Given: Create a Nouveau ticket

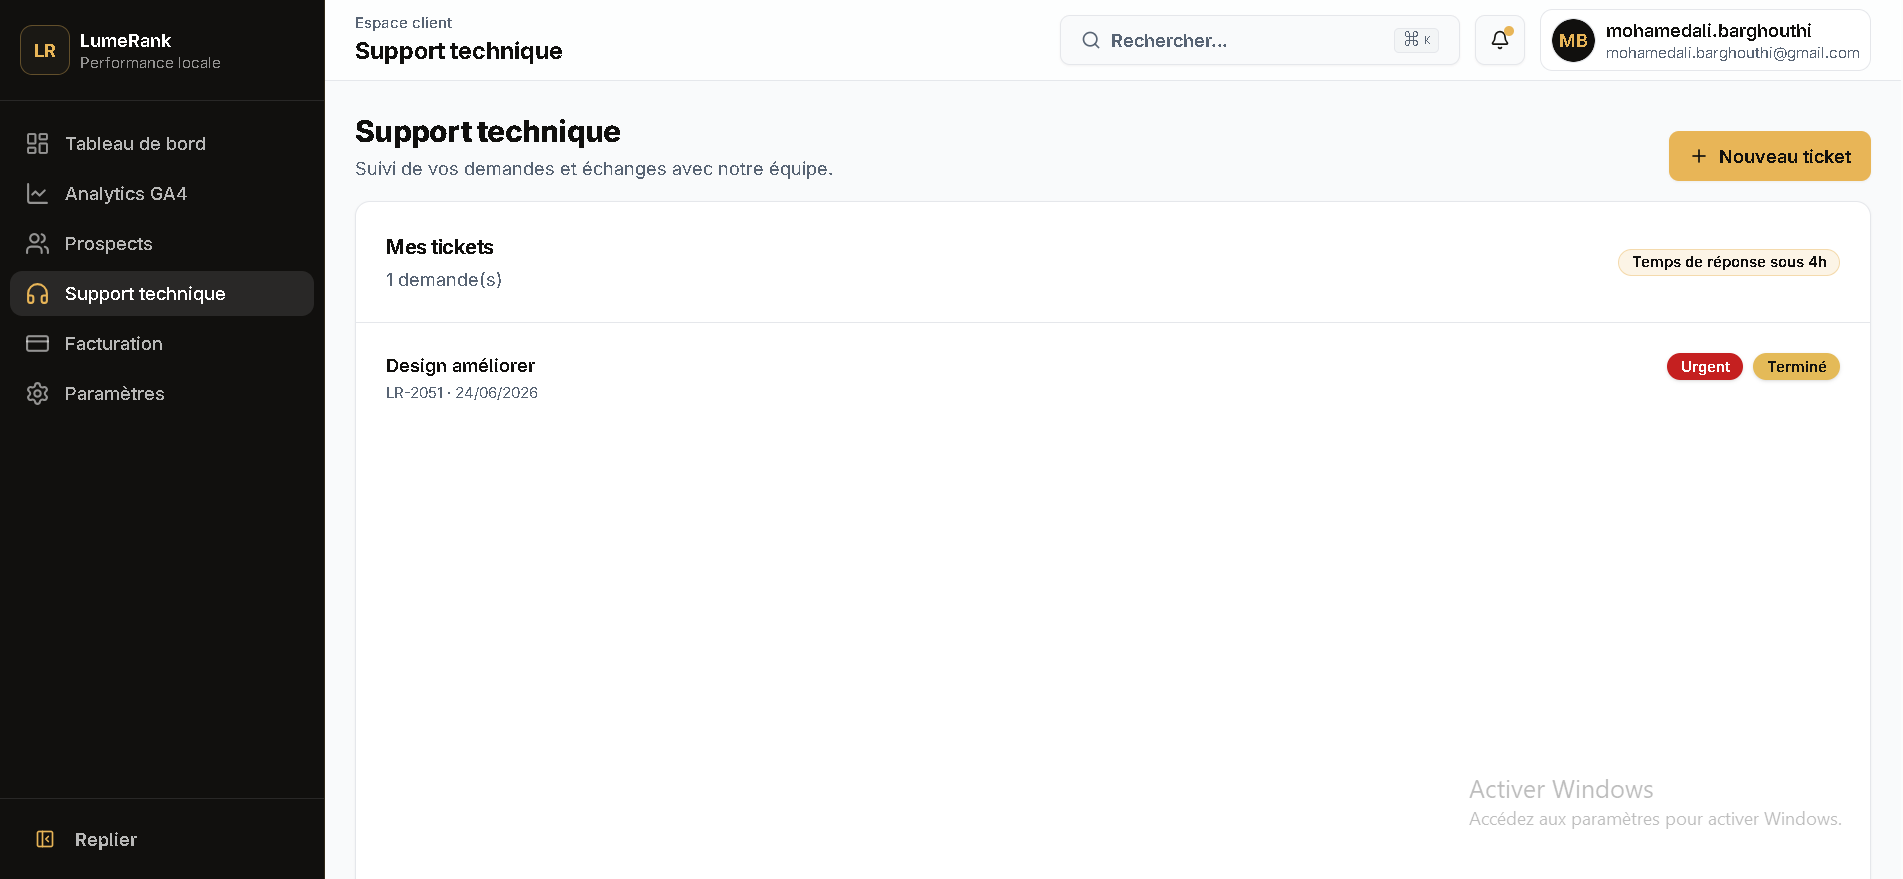Looking at the screenshot, I should [x=1769, y=156].
